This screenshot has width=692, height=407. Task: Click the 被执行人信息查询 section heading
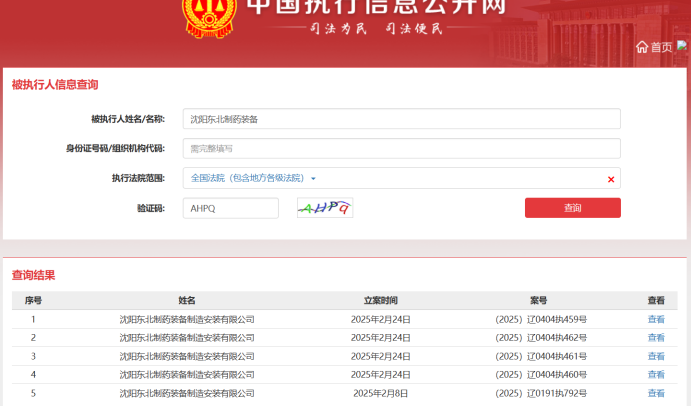click(x=55, y=84)
